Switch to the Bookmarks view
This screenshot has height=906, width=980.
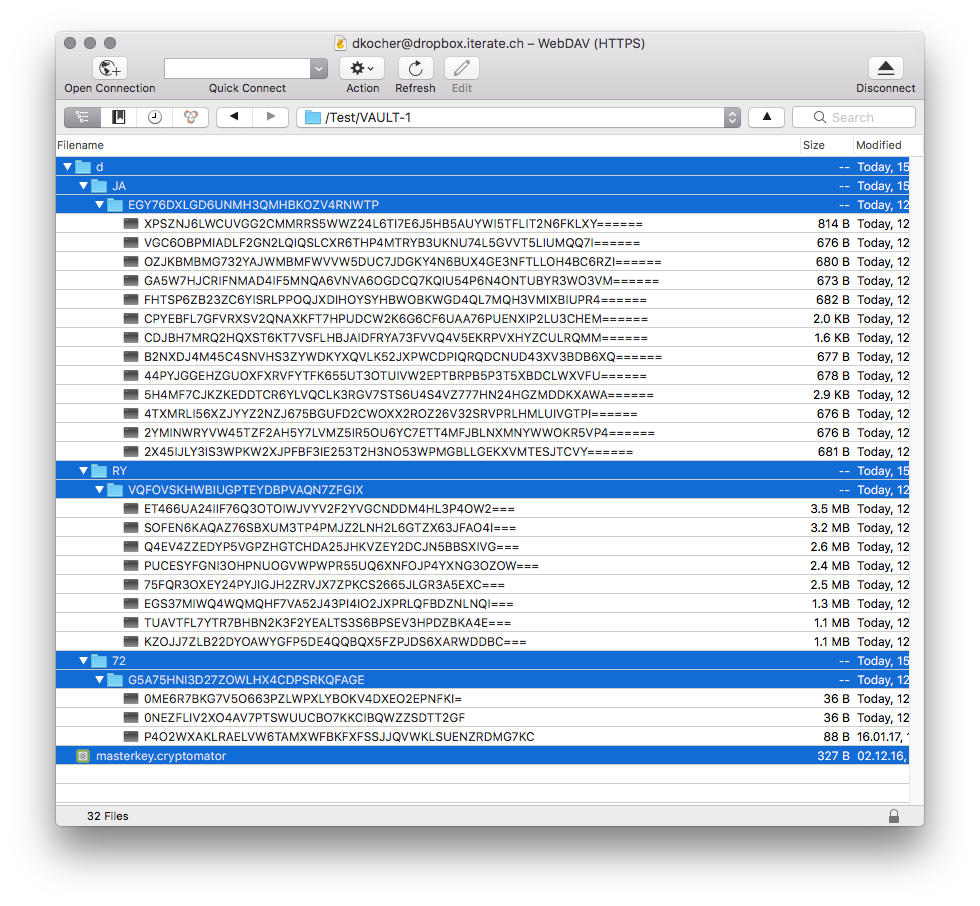tap(119, 117)
